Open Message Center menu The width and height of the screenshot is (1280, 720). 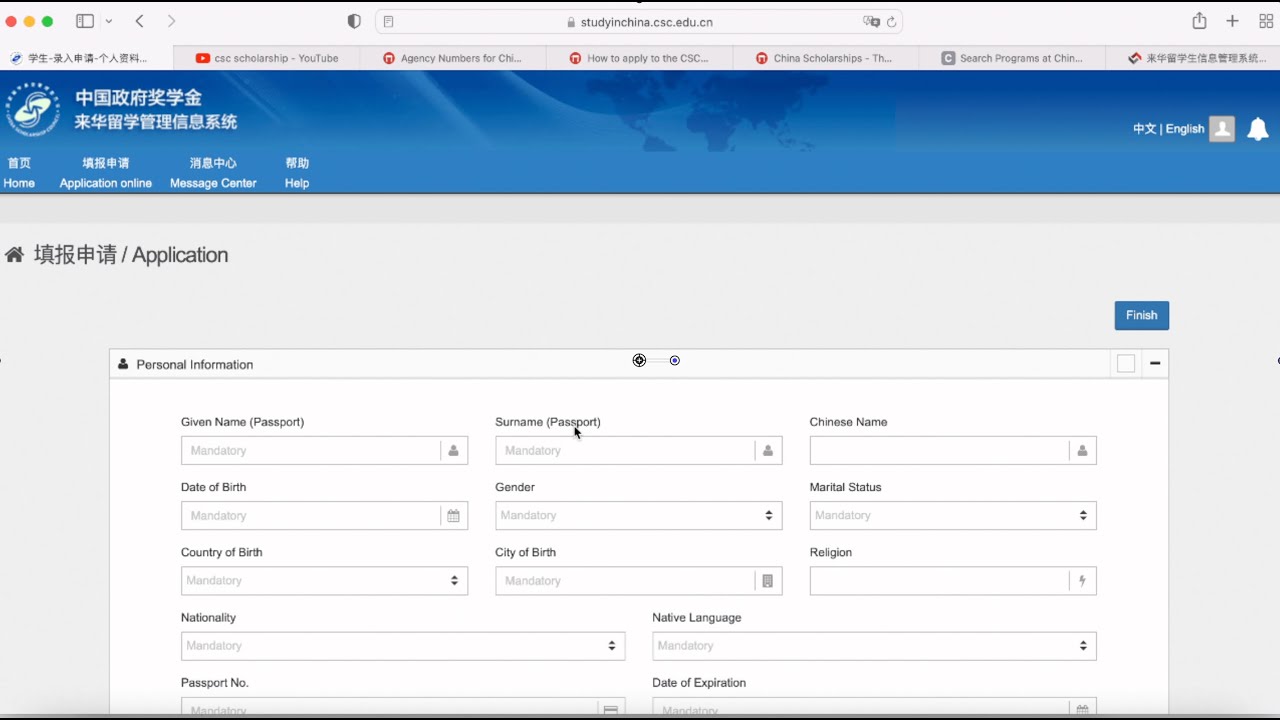(213, 173)
